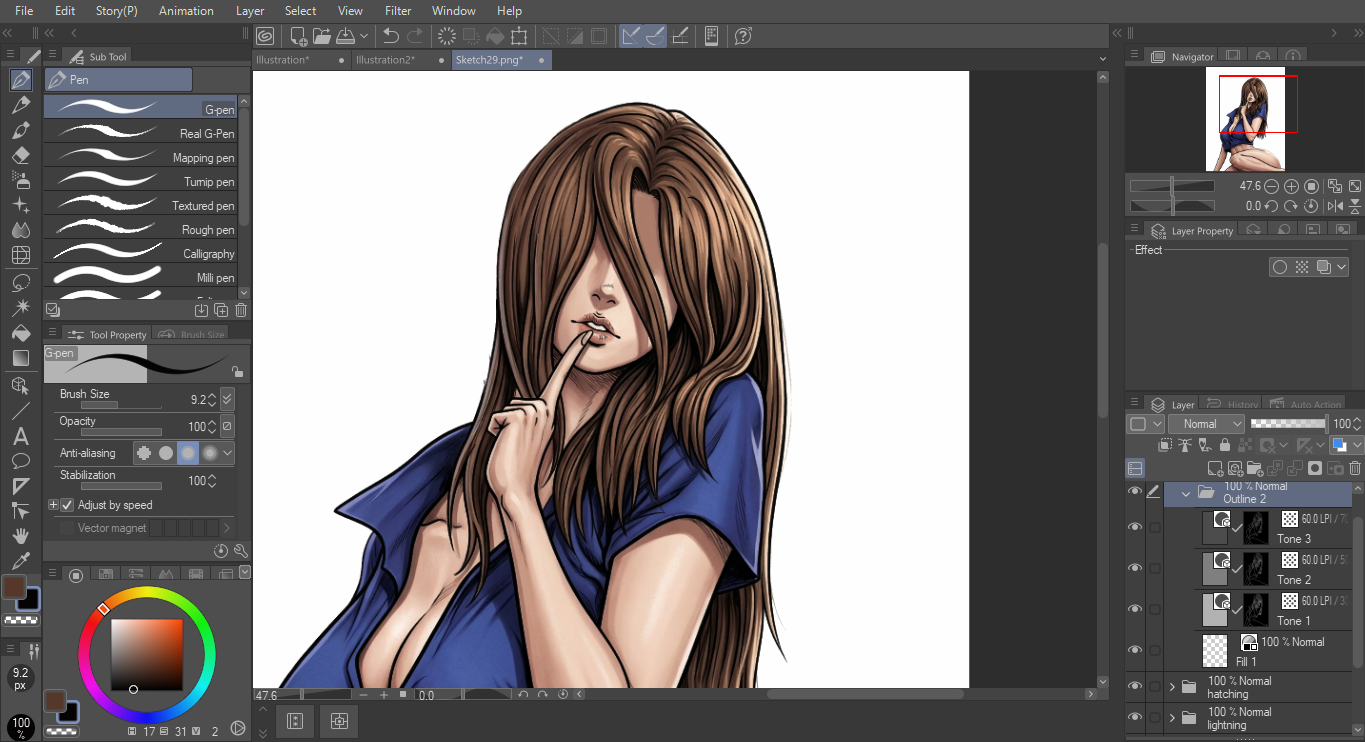This screenshot has width=1365, height=742.
Task: Hide the hatching folder layer
Action: [x=1134, y=686]
